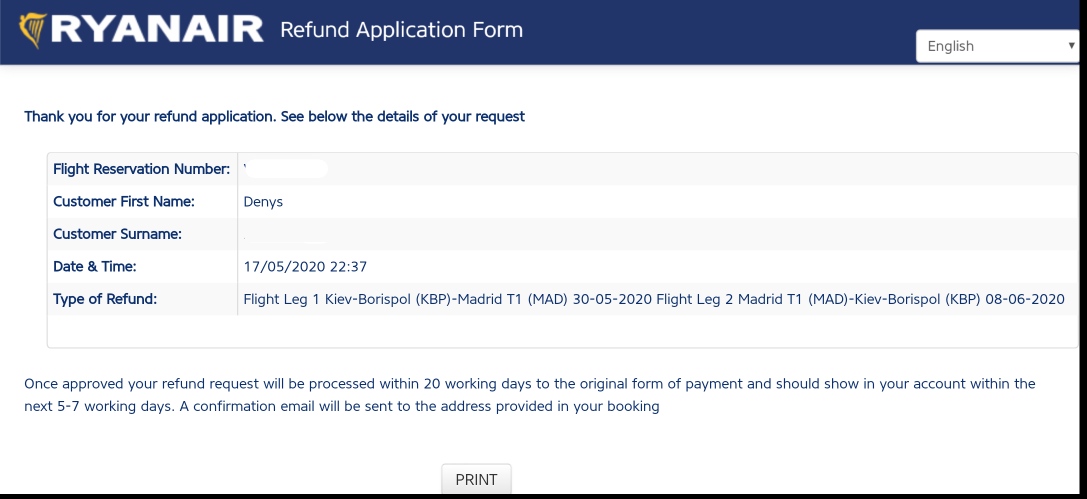Viewport: 1087px width, 499px height.
Task: Click the redacted reservation number value
Action: point(286,169)
